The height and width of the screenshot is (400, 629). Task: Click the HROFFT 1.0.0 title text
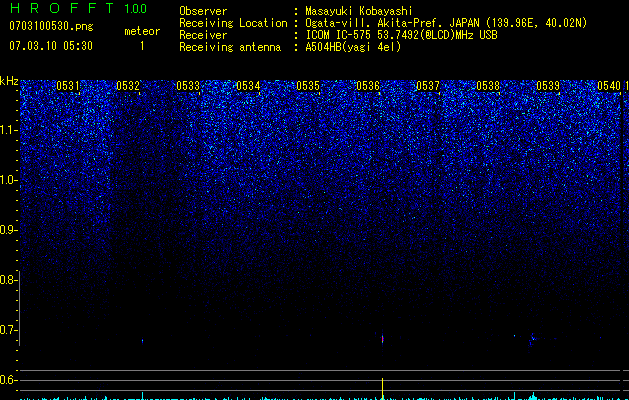point(78,8)
